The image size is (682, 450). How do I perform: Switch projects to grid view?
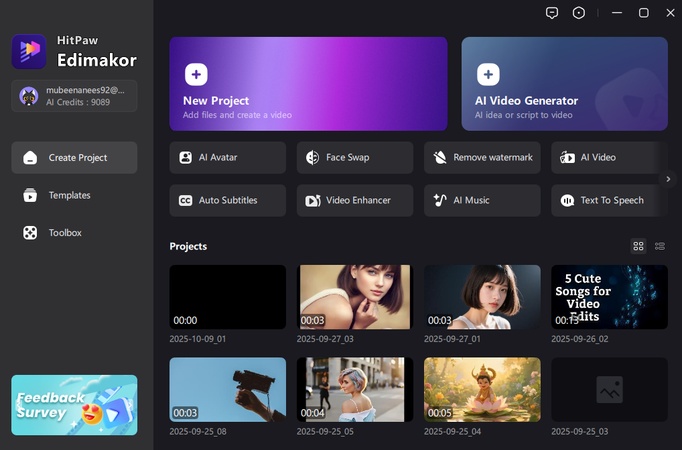point(639,246)
